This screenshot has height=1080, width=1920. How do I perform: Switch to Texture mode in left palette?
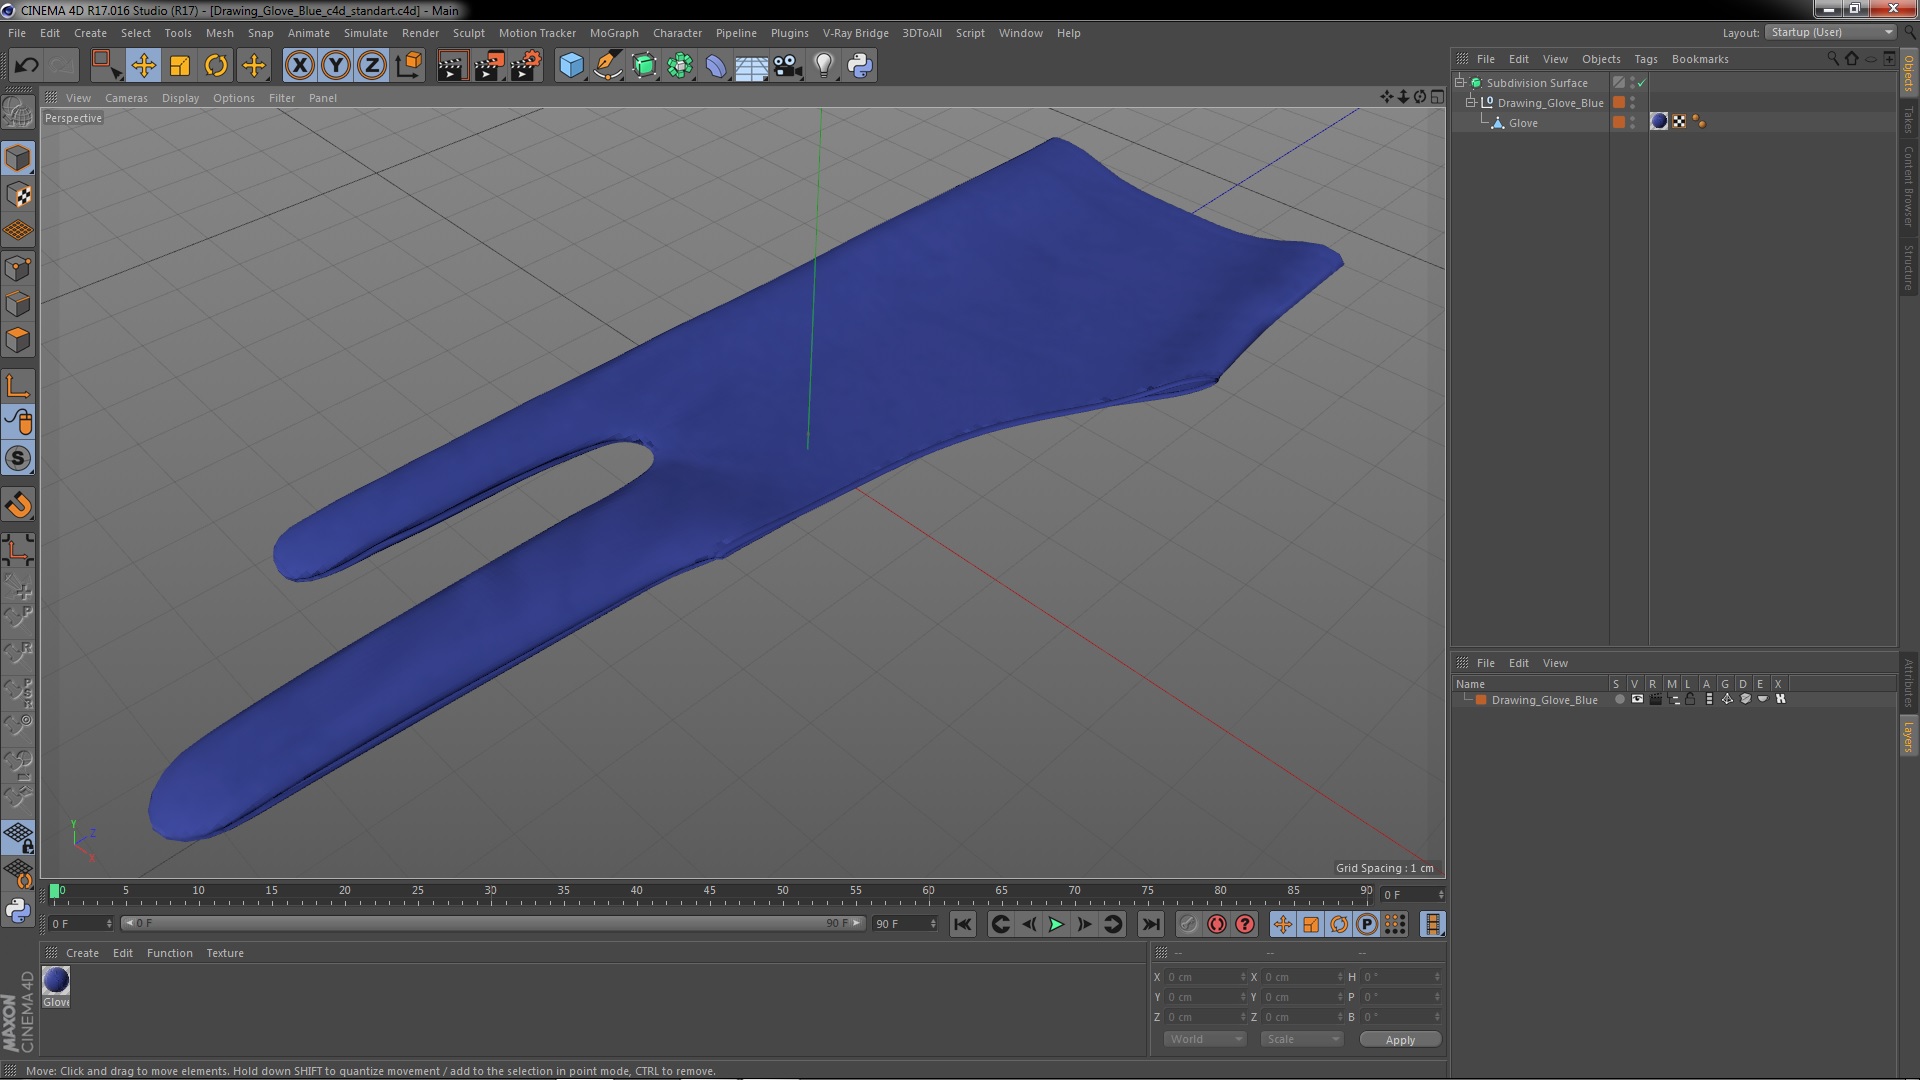(x=18, y=195)
